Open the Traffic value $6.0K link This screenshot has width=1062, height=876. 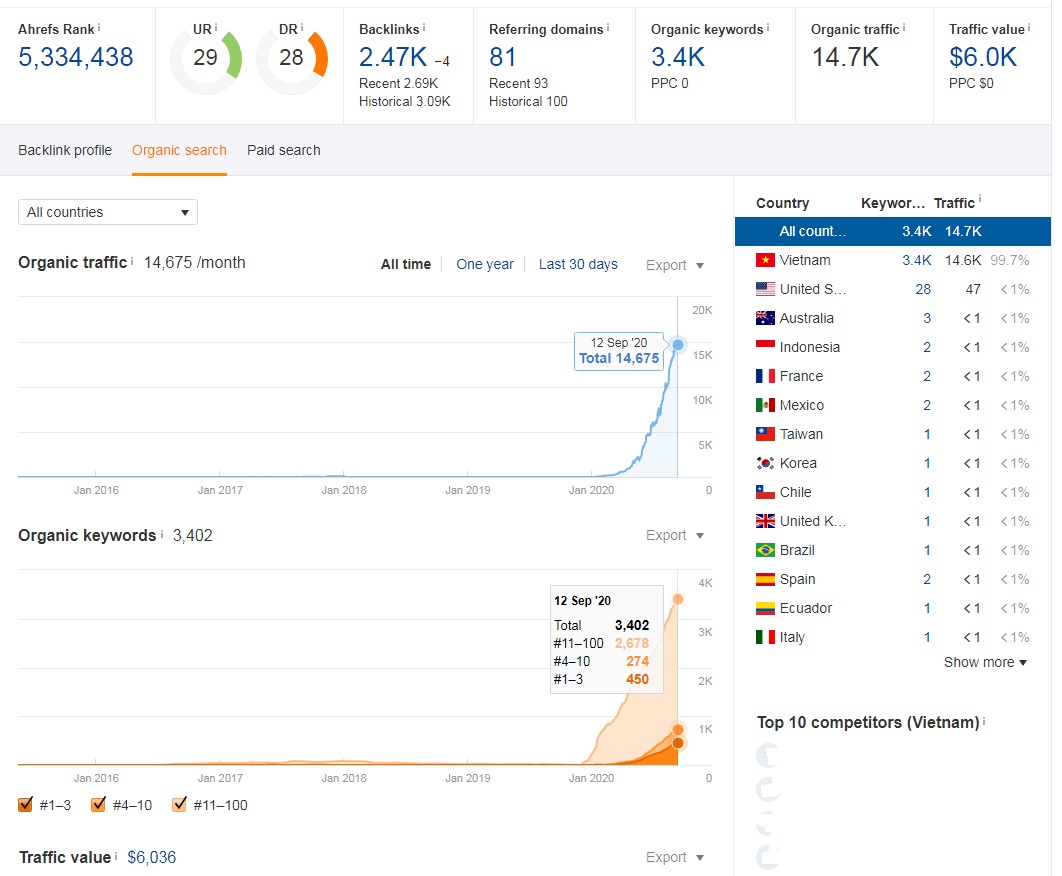click(983, 58)
